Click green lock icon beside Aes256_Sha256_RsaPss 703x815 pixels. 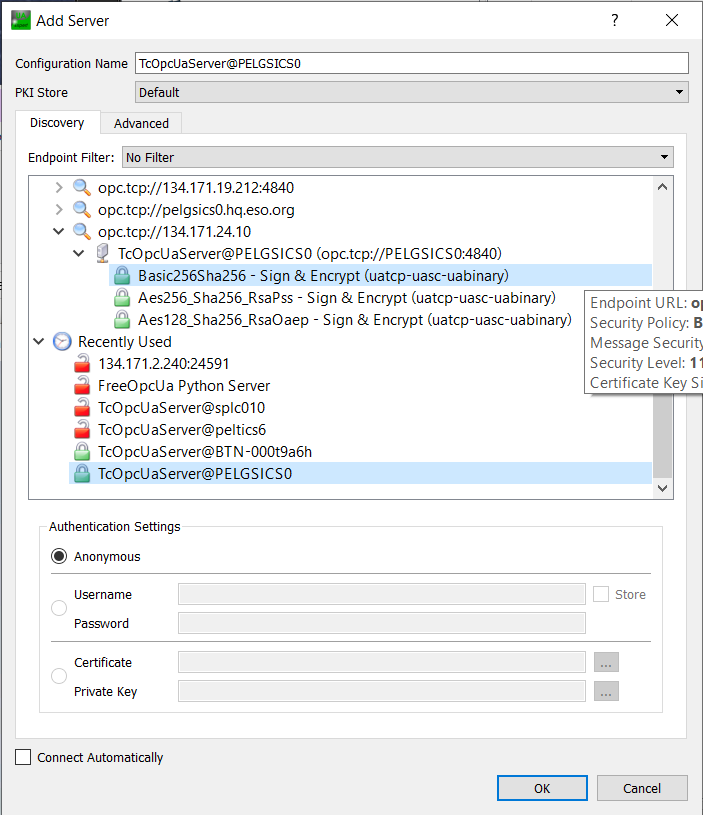tap(122, 298)
